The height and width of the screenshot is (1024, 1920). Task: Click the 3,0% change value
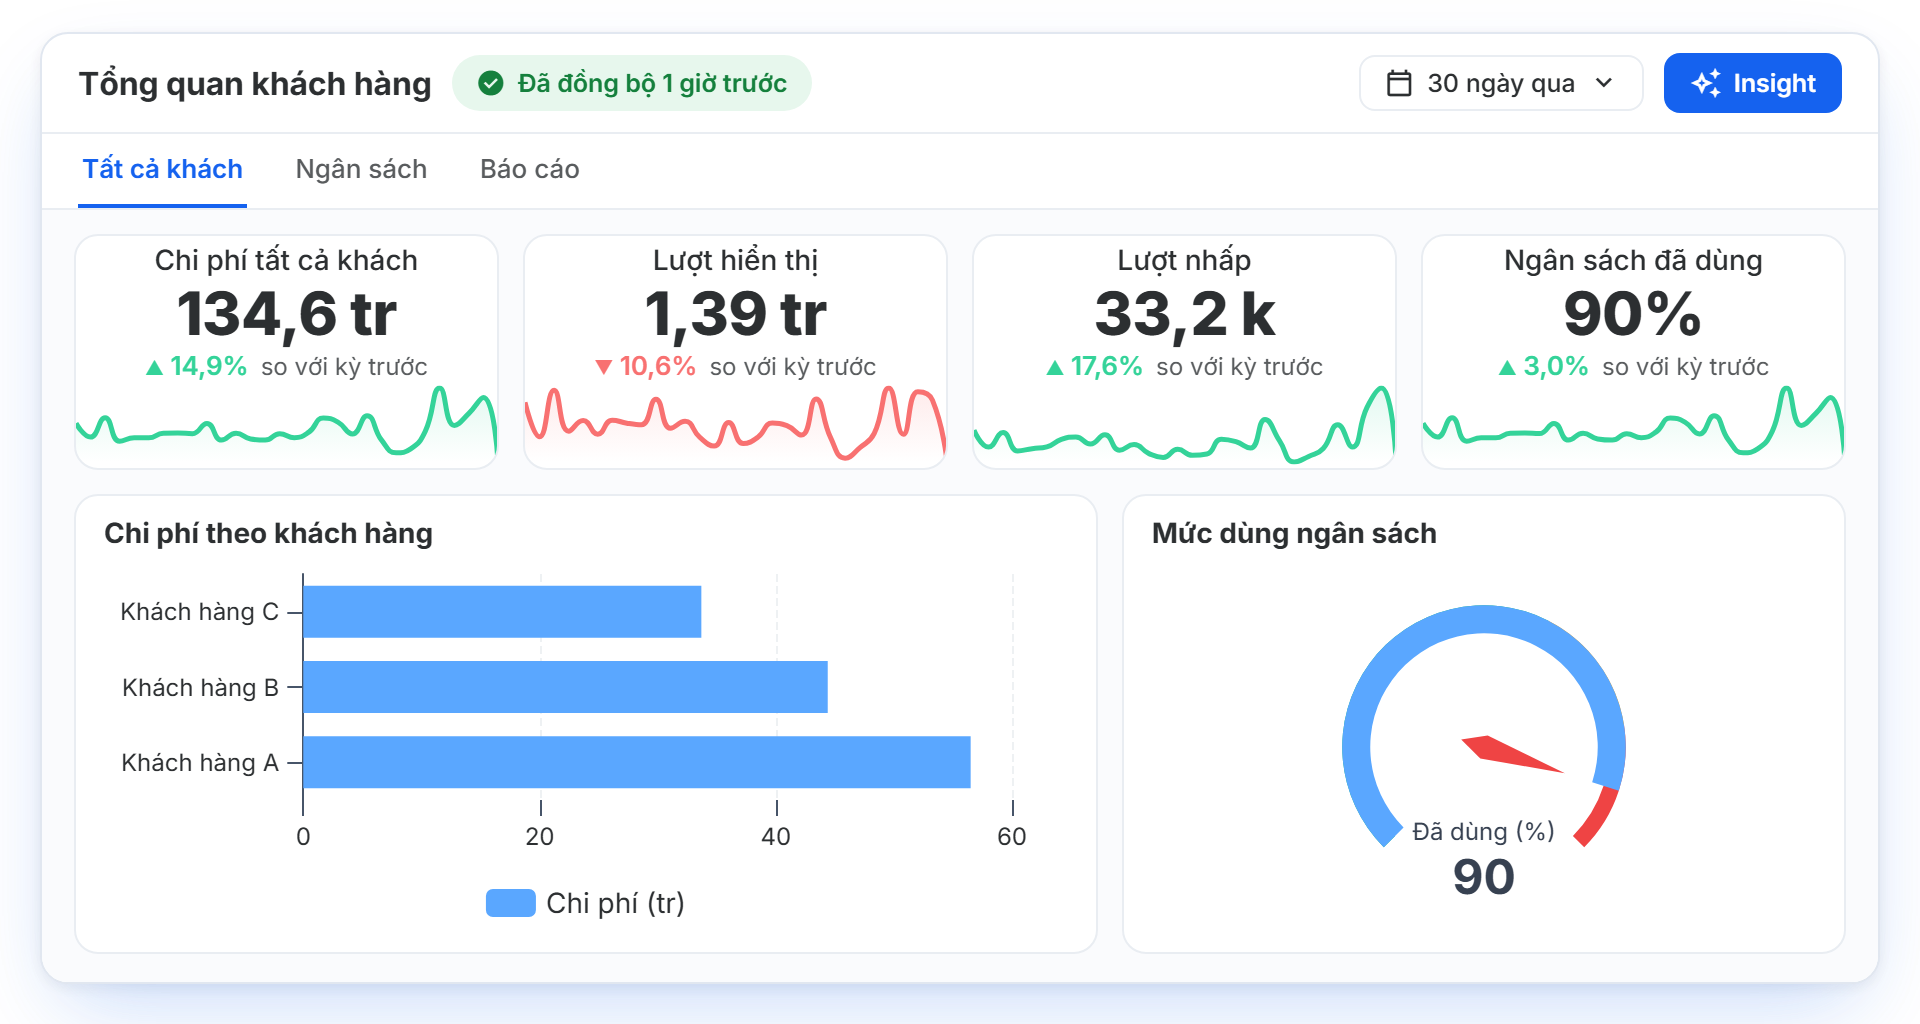[x=1556, y=367]
